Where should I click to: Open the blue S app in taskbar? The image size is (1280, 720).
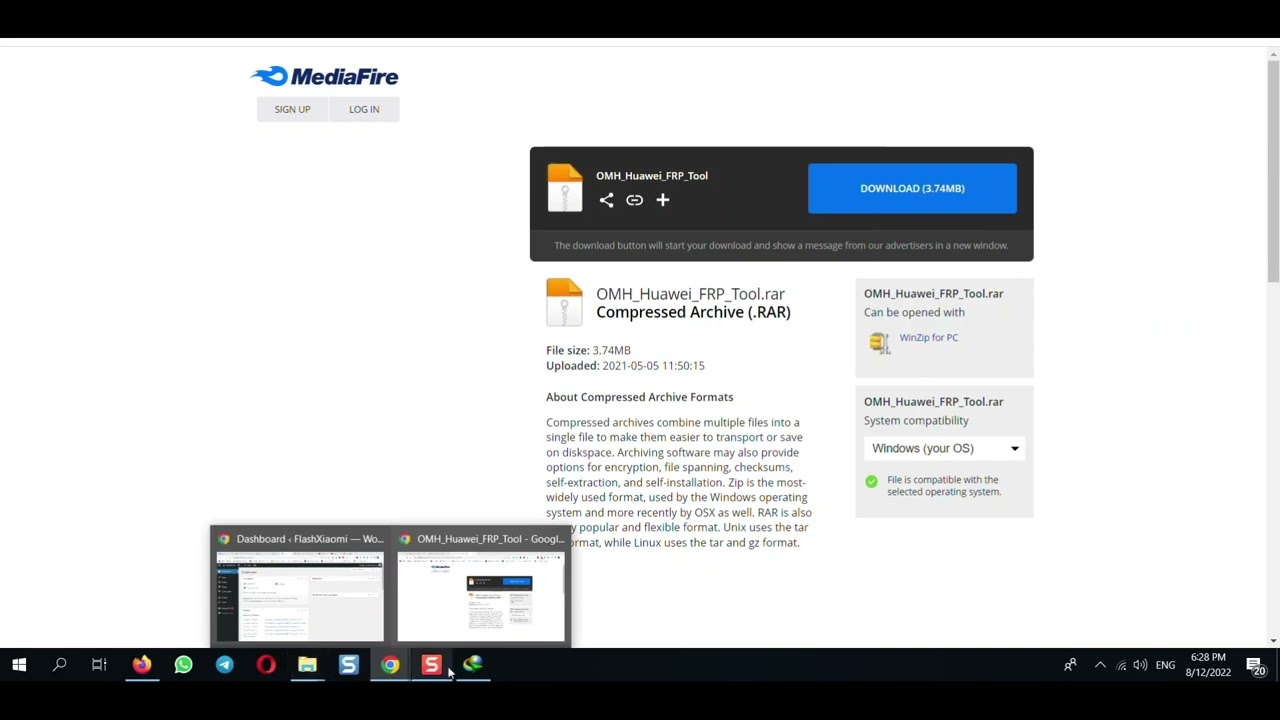pyautogui.click(x=348, y=665)
